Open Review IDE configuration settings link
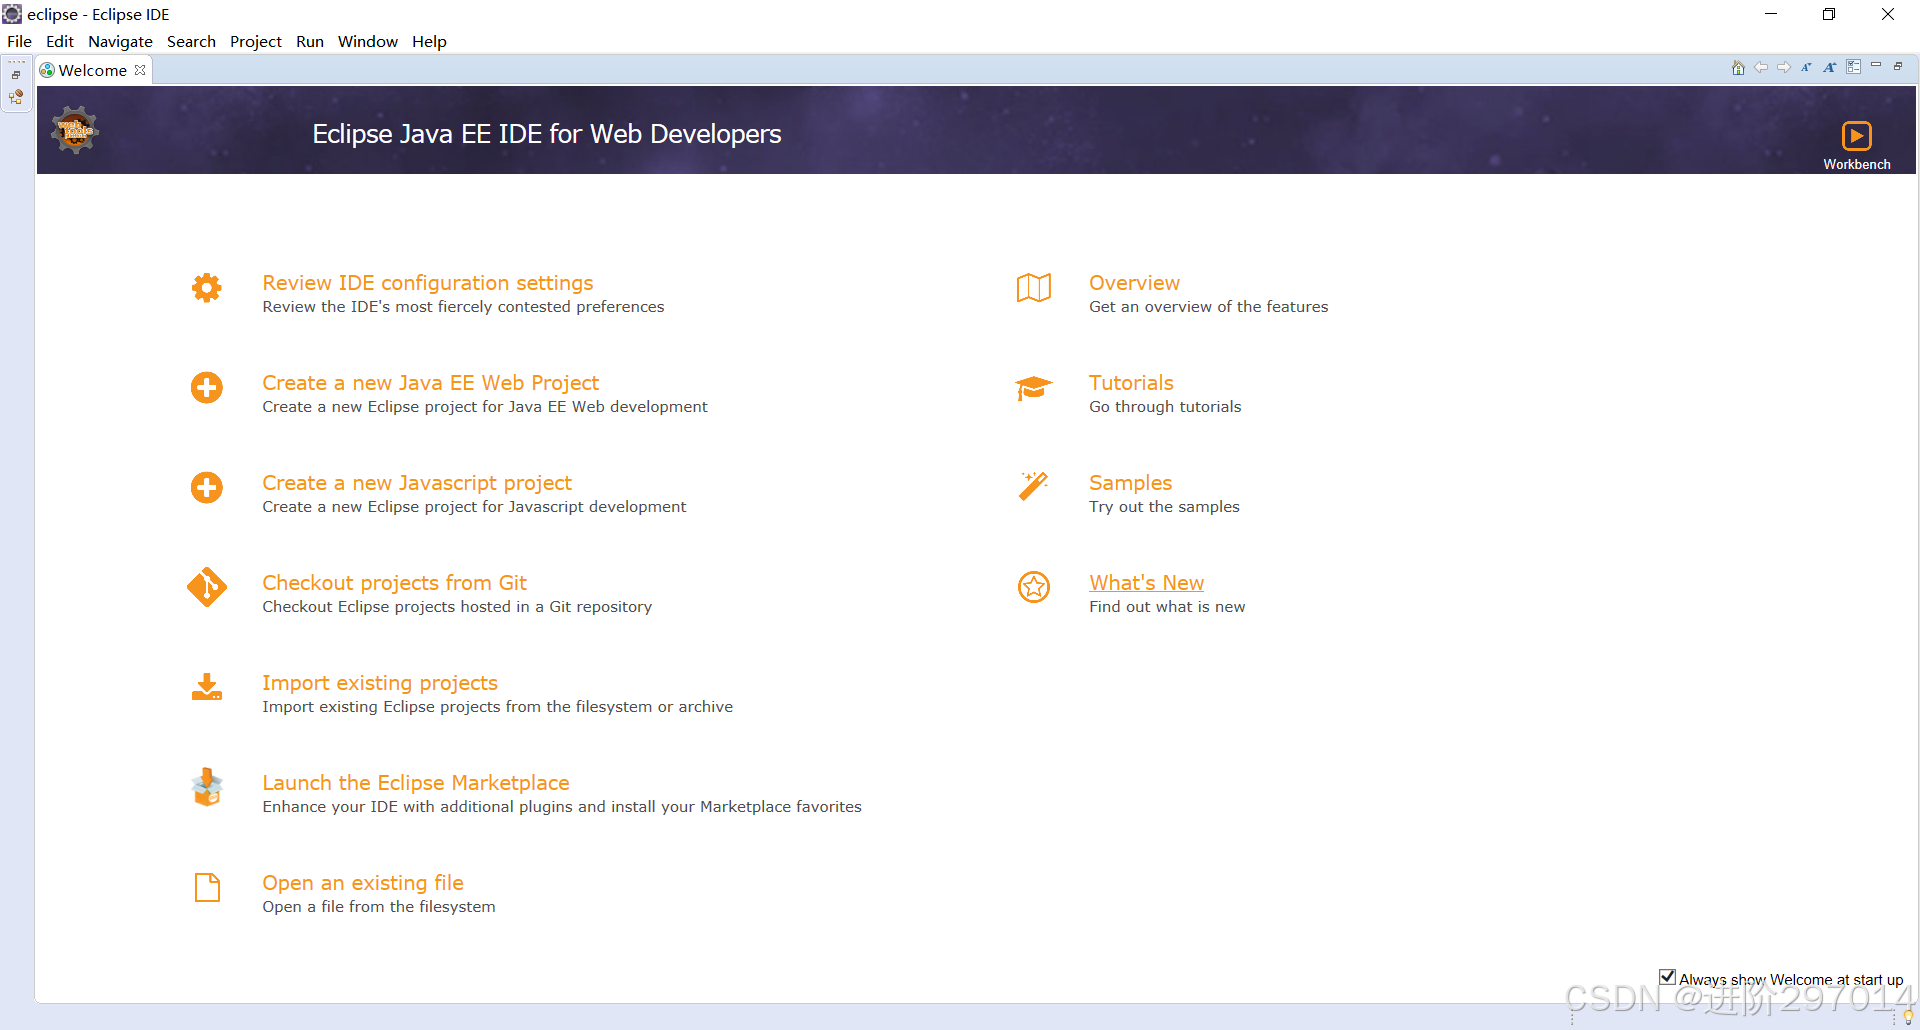Viewport: 1920px width, 1030px height. pos(428,283)
